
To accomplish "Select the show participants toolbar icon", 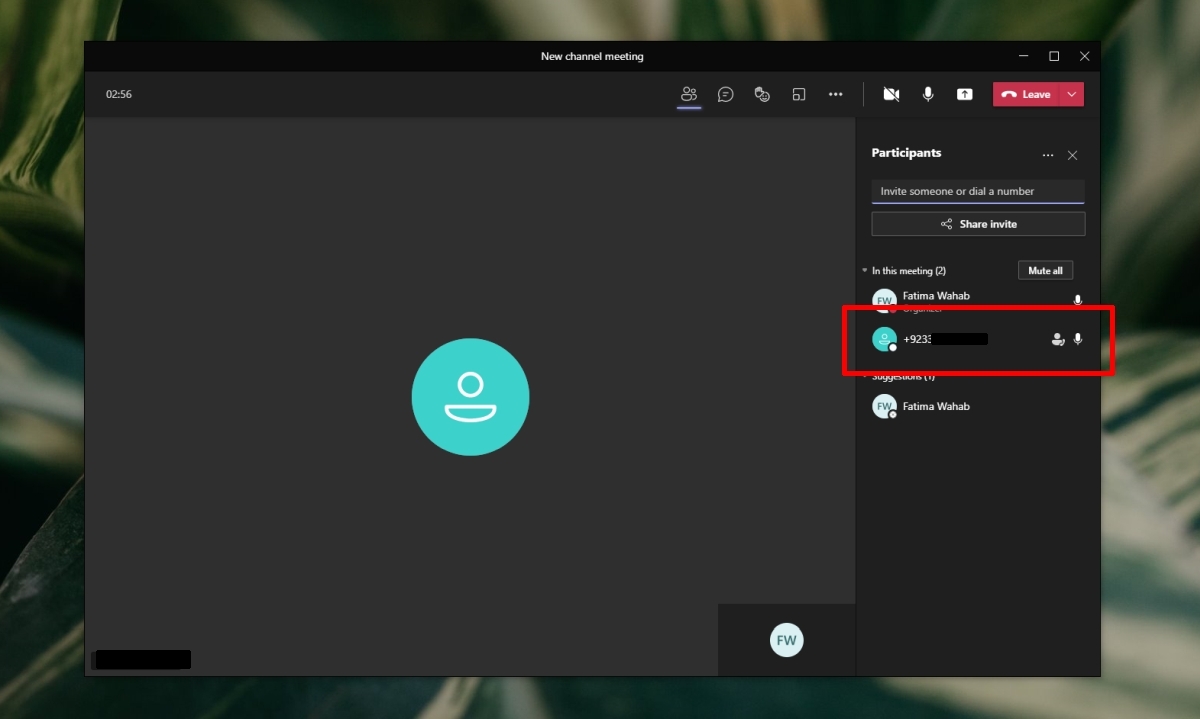I will click(688, 94).
